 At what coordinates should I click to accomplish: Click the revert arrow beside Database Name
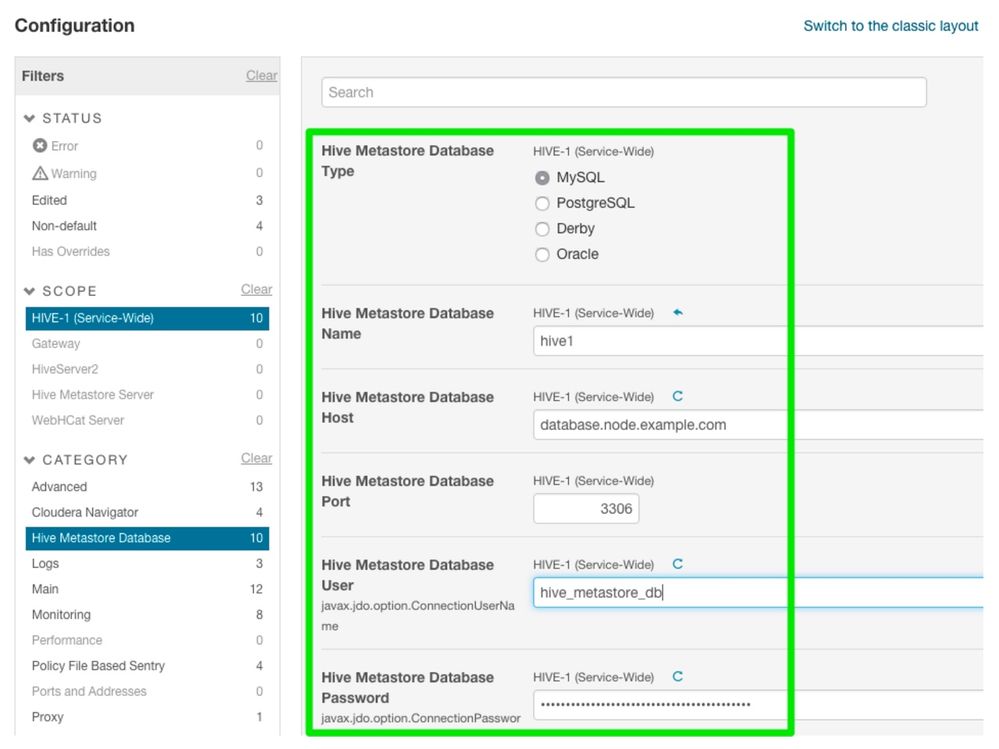[x=677, y=313]
